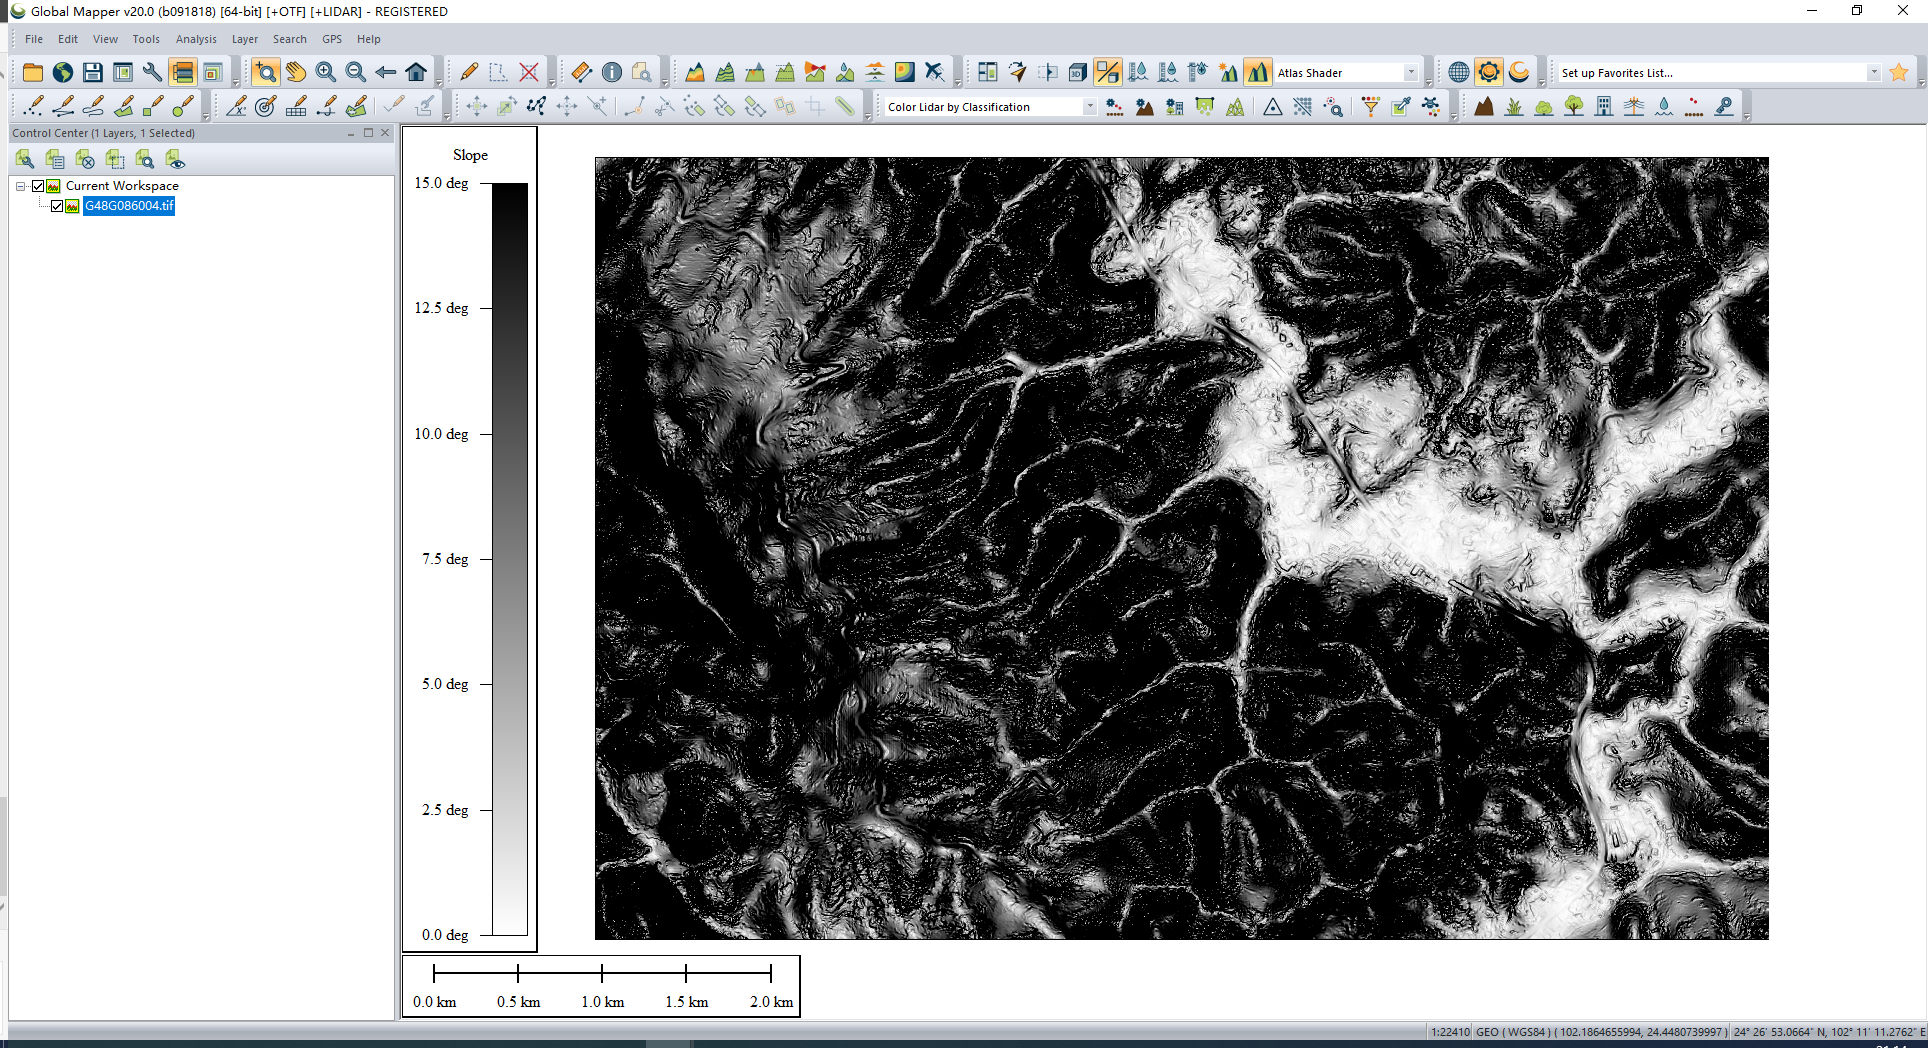Click the favorites star icon
This screenshot has width=1928, height=1048.
coord(1898,72)
